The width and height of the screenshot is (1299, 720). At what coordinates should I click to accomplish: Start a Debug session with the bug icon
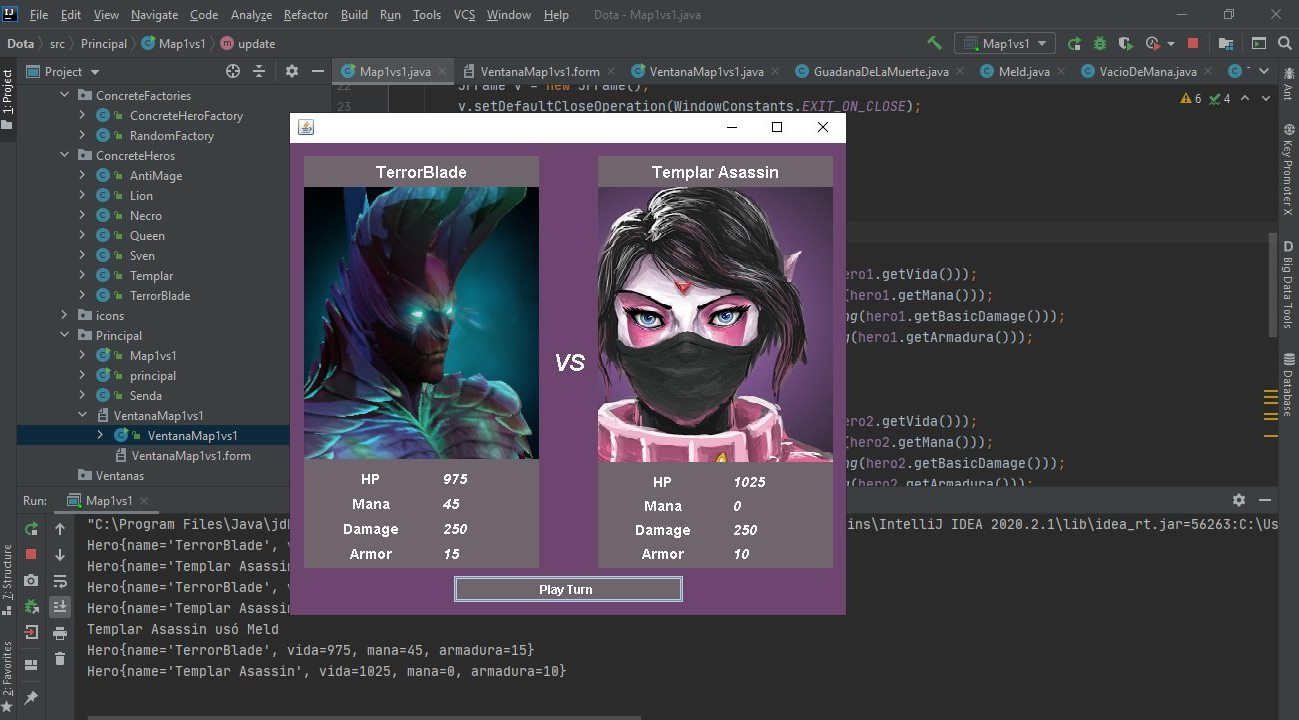[x=1098, y=44]
